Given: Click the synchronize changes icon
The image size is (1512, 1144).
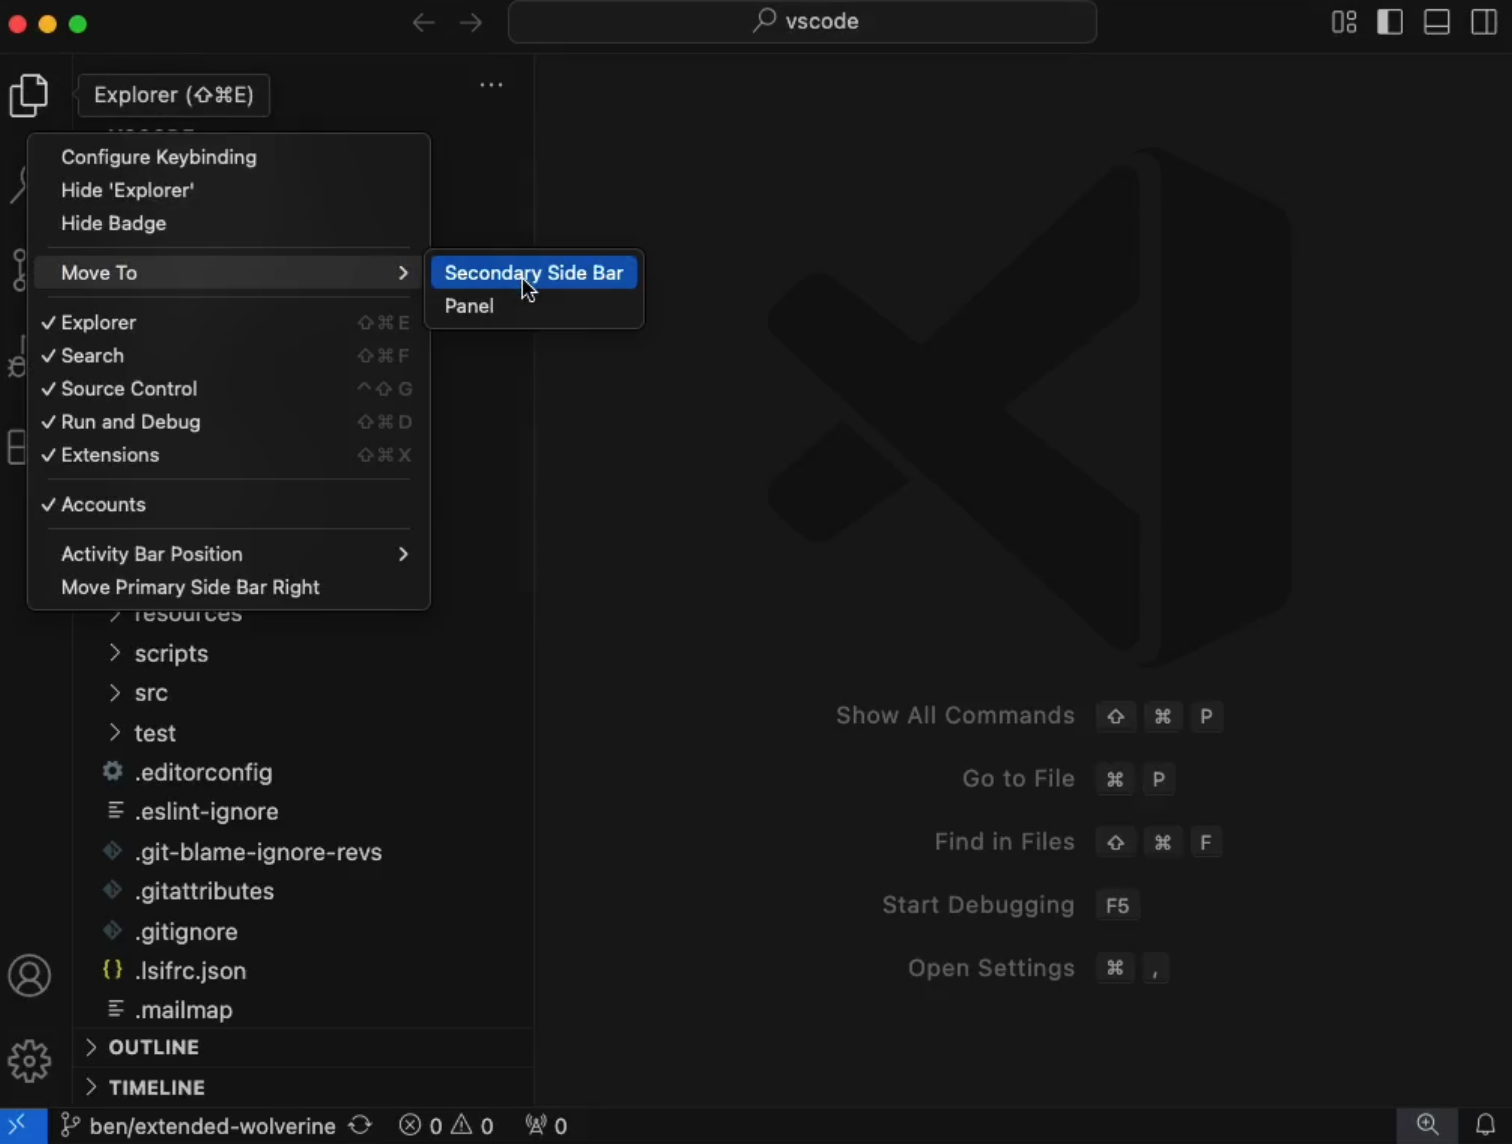Looking at the screenshot, I should [x=360, y=1126].
